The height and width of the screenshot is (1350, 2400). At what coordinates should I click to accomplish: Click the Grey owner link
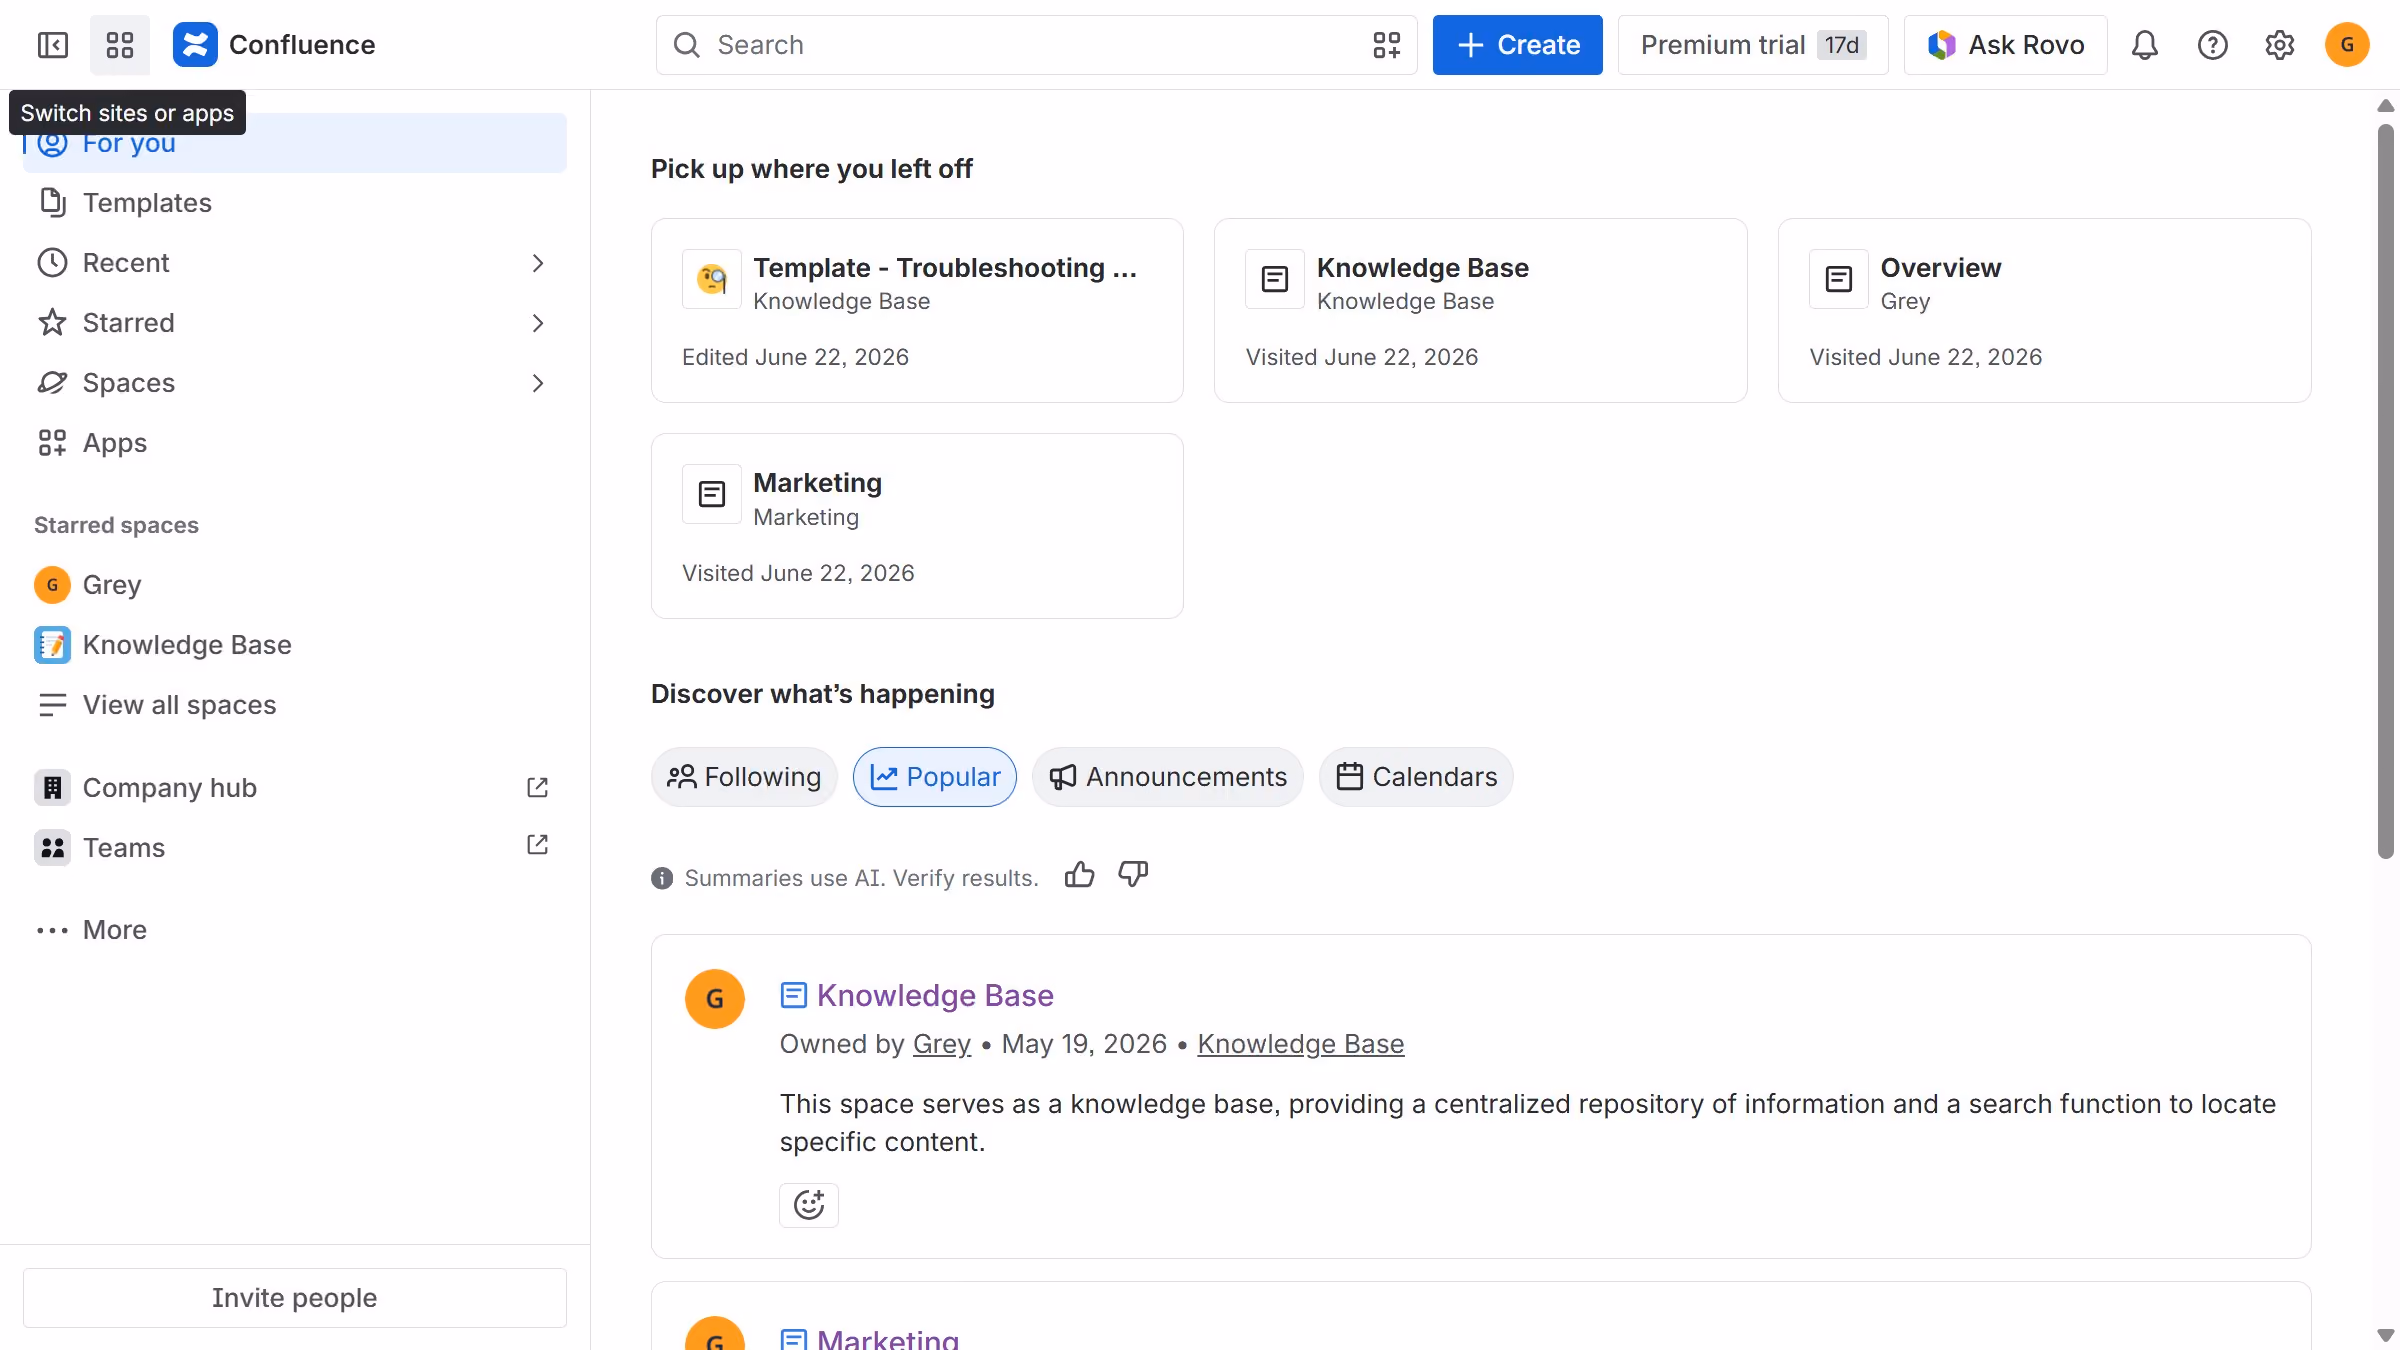point(941,1044)
